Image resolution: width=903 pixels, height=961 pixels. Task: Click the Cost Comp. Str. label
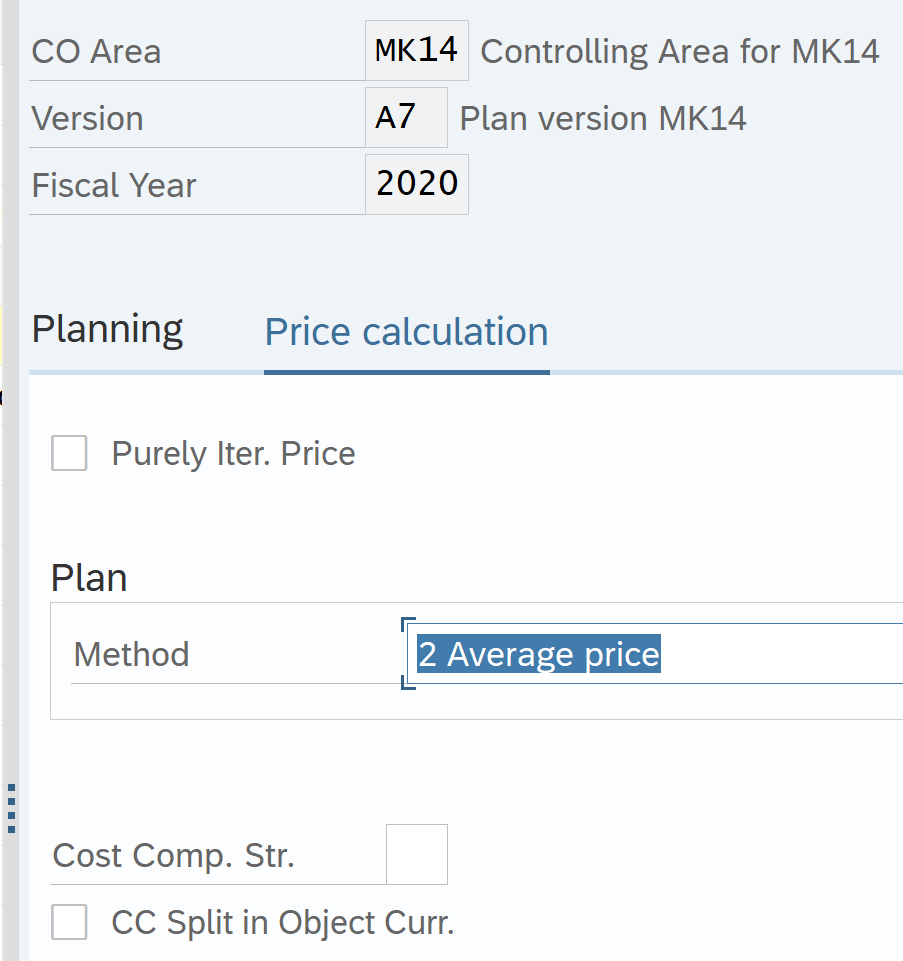(x=173, y=856)
